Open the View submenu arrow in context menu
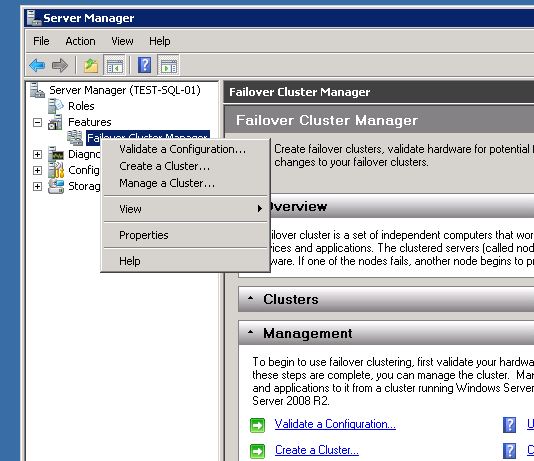The image size is (534, 461). tap(260, 208)
